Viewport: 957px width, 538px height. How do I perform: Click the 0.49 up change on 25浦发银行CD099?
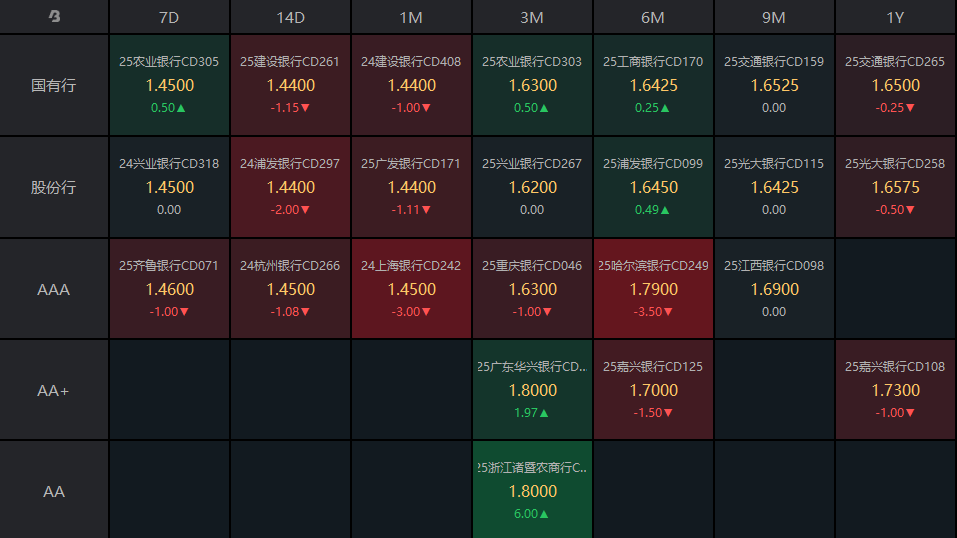[x=653, y=210]
